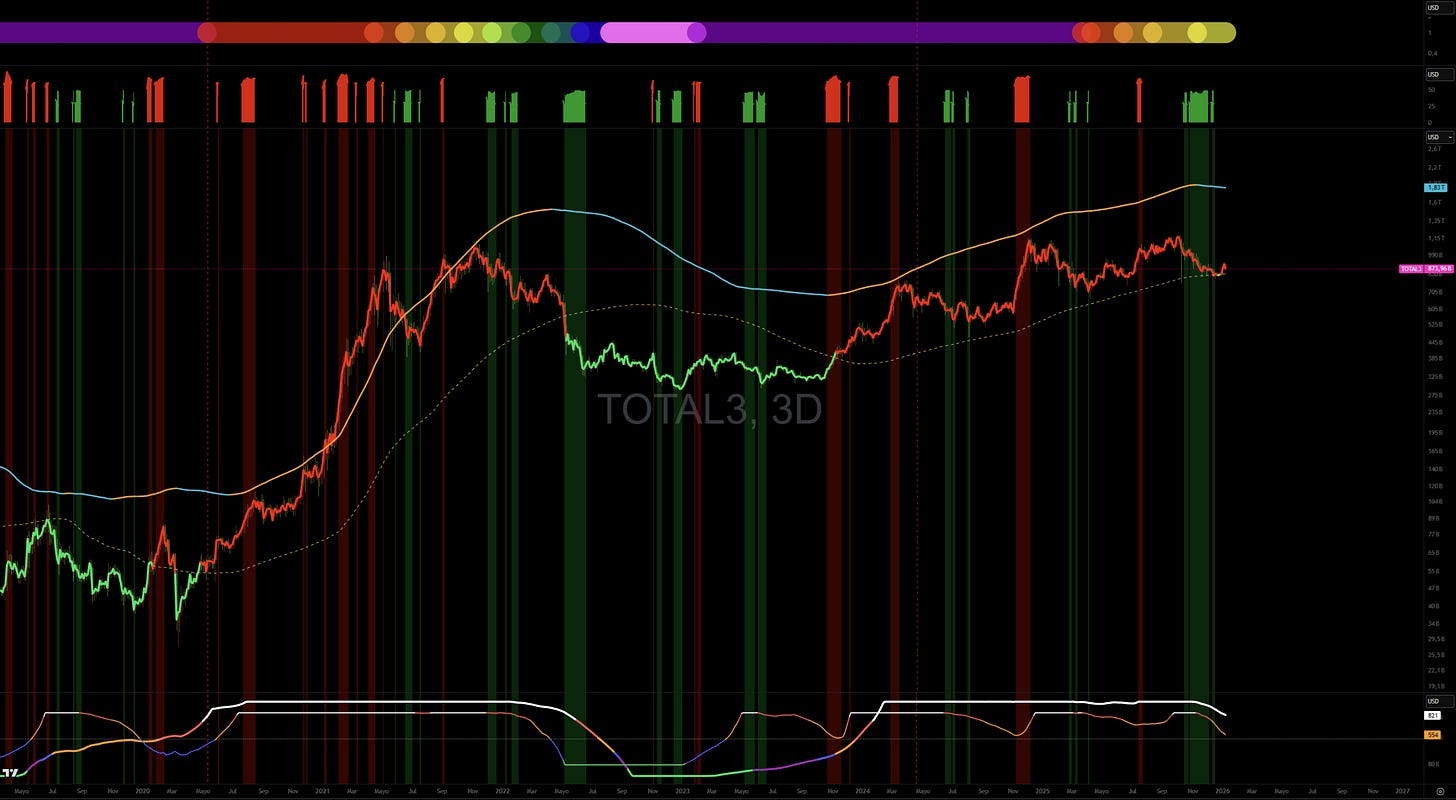Viewport: 1456px width, 800px height.
Task: Click the 0,4 value on the top pane scale
Action: (x=1432, y=52)
